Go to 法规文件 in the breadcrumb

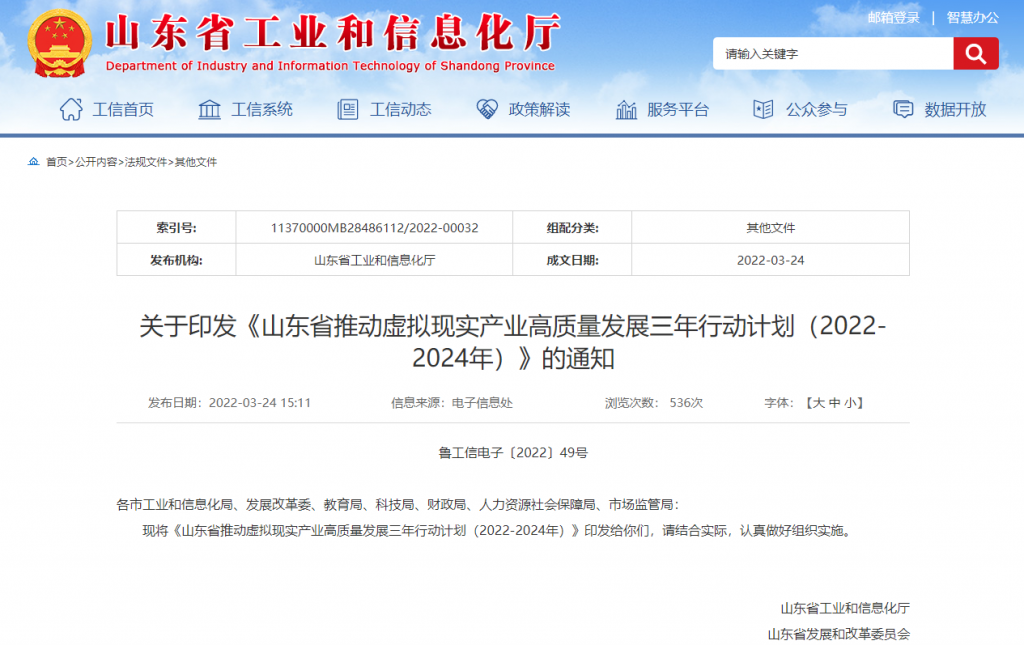(146, 162)
